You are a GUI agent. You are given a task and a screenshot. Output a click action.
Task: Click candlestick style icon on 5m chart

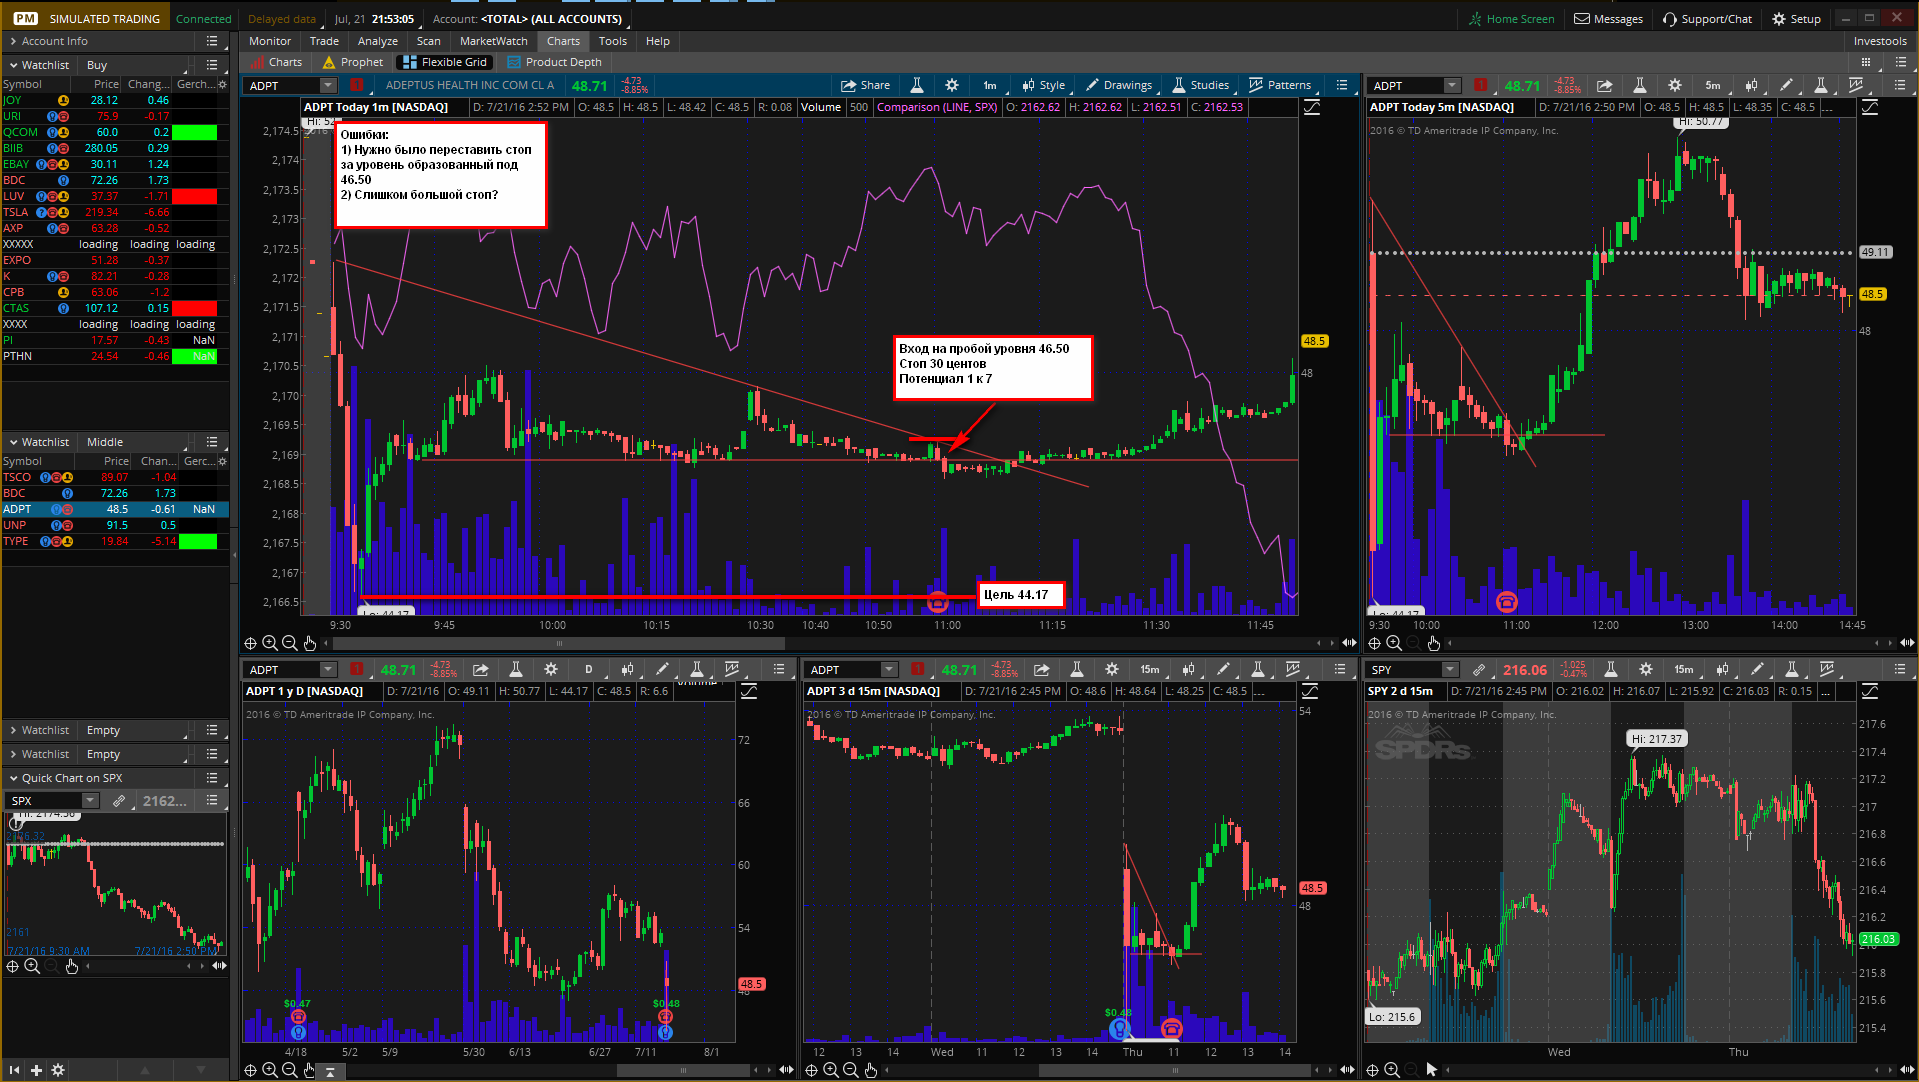click(1750, 85)
